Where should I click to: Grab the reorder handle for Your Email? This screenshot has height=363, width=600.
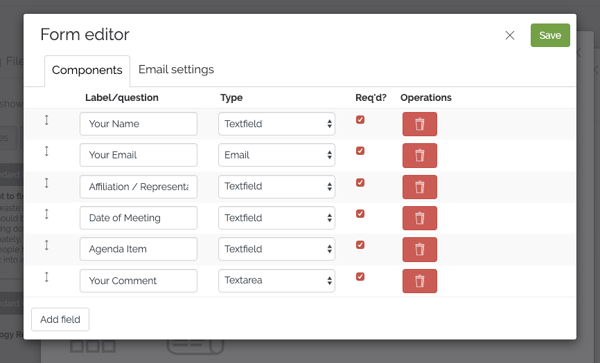pyautogui.click(x=47, y=151)
